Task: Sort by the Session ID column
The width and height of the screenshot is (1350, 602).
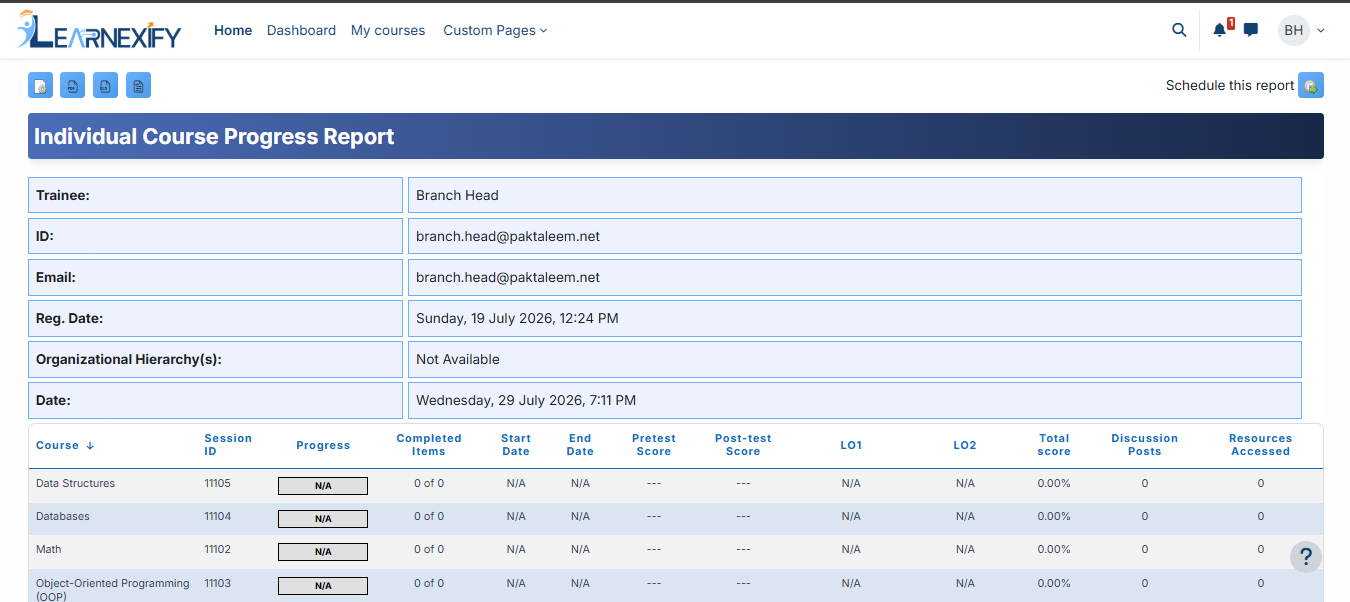Action: click(228, 445)
